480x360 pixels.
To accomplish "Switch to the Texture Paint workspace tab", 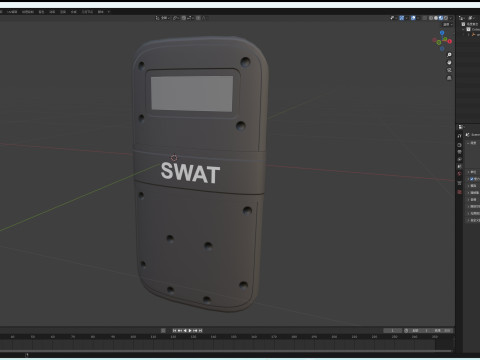I will tap(28, 12).
